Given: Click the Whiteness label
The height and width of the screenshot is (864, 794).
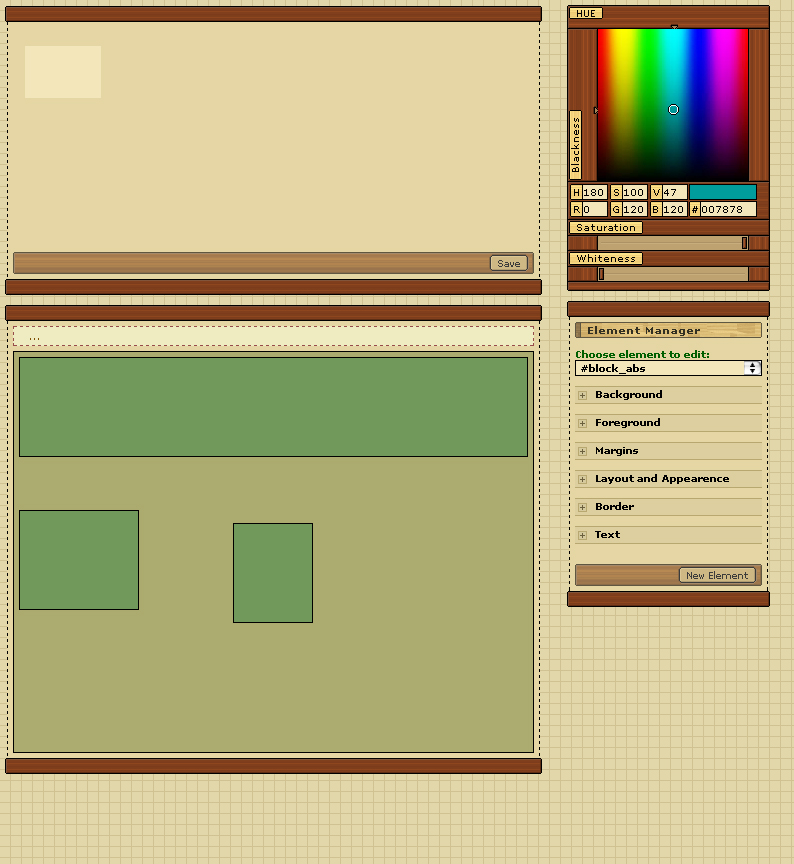Looking at the screenshot, I should 606,258.
